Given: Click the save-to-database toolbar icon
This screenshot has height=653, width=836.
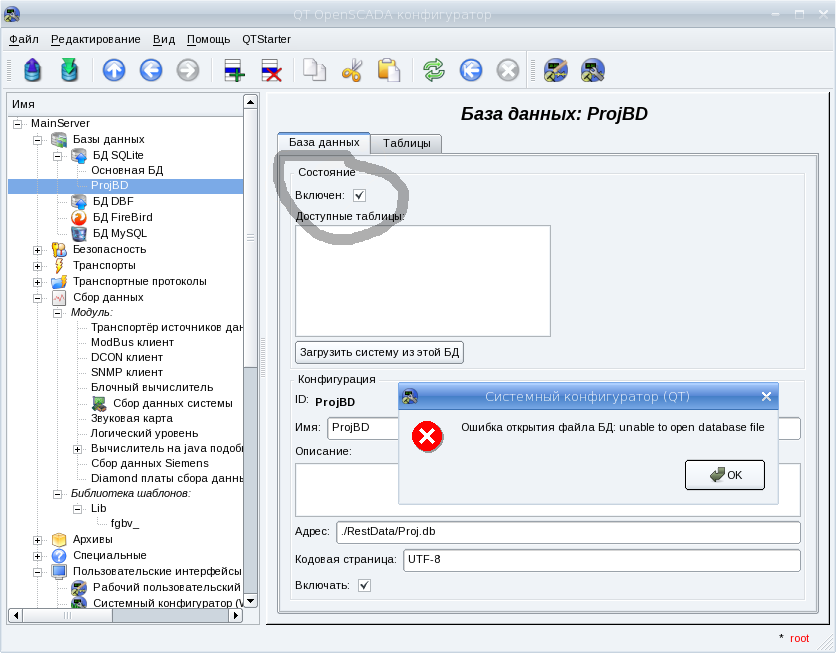Looking at the screenshot, I should pos(69,70).
